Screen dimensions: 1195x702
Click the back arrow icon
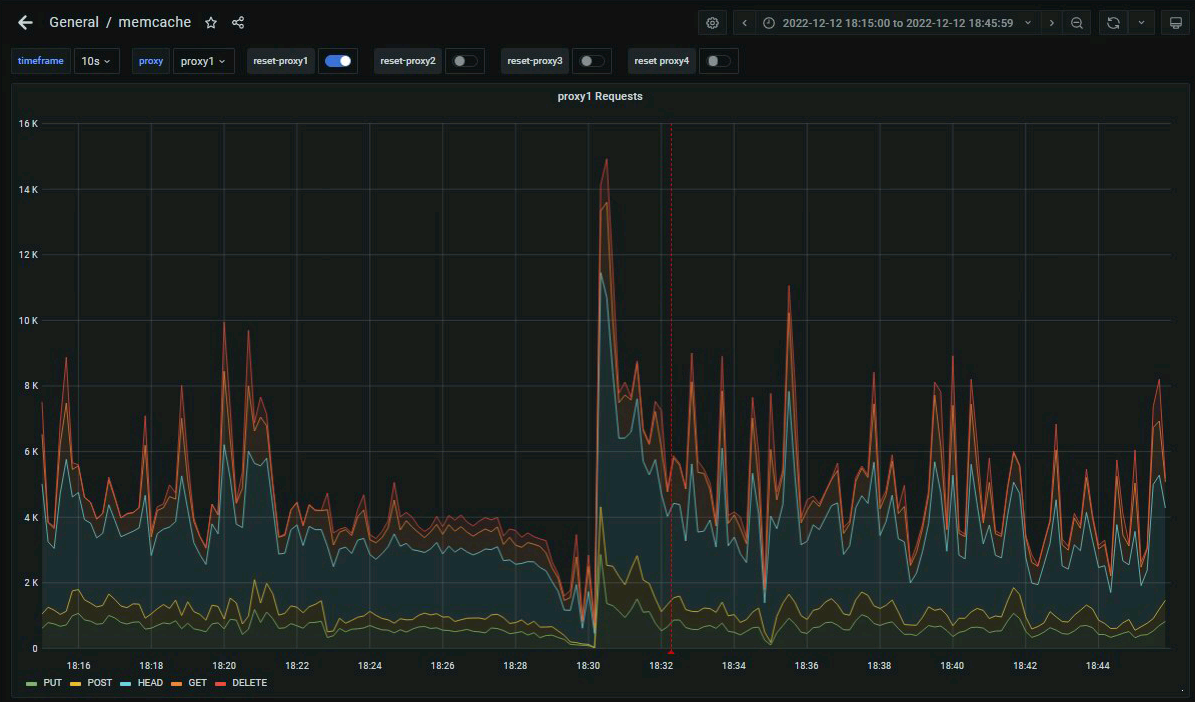pyautogui.click(x=25, y=22)
